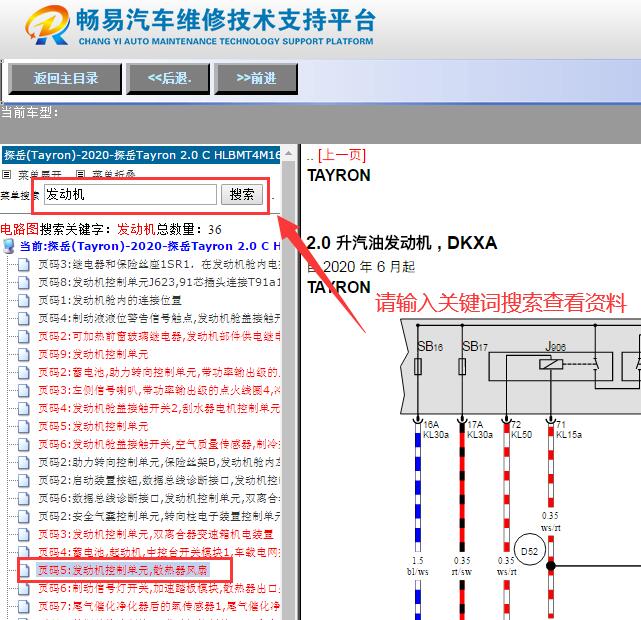
Task: Open 页码2:安全气囊控制单元 entry
Action: (159, 516)
